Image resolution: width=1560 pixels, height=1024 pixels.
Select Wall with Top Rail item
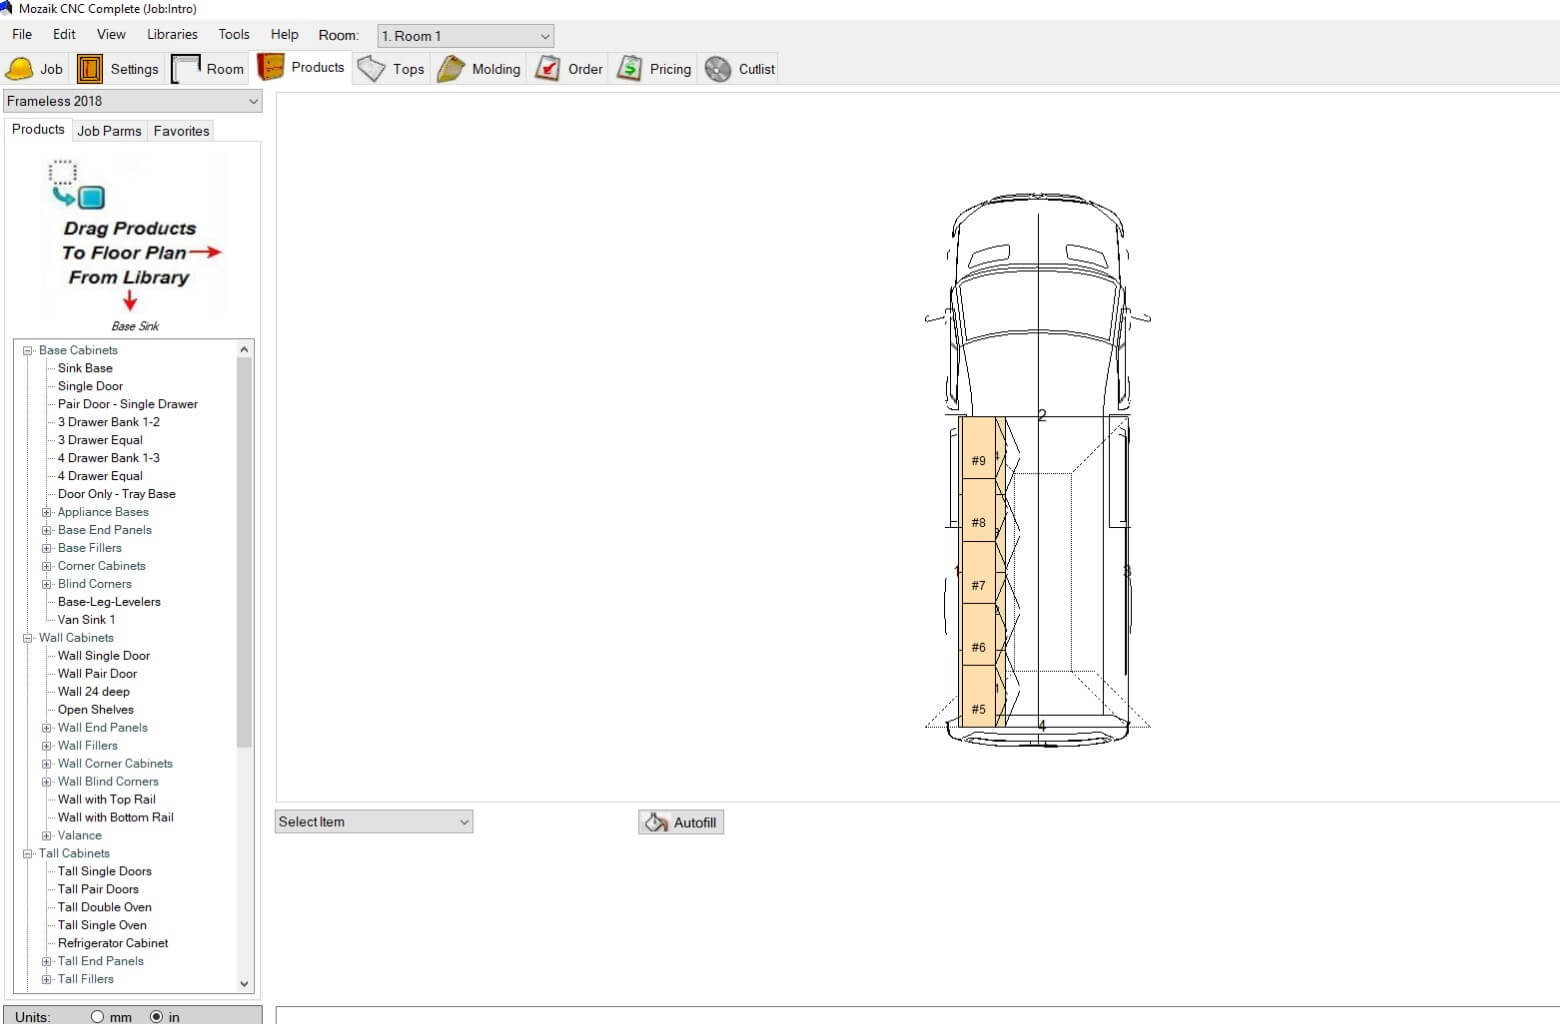point(107,800)
